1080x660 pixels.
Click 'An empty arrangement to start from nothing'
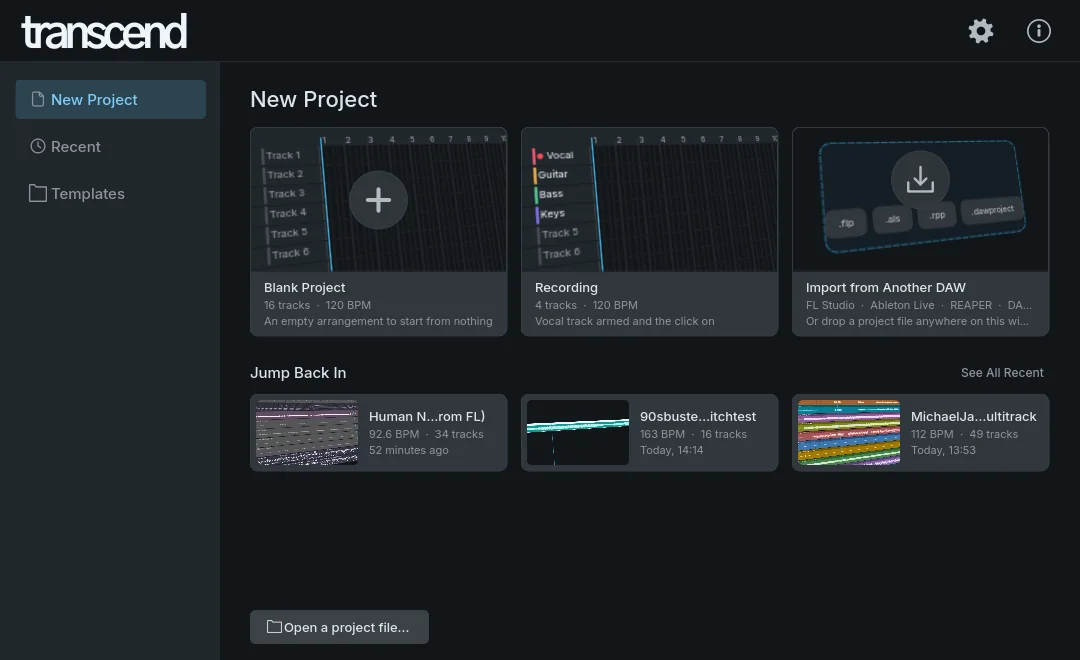[378, 321]
